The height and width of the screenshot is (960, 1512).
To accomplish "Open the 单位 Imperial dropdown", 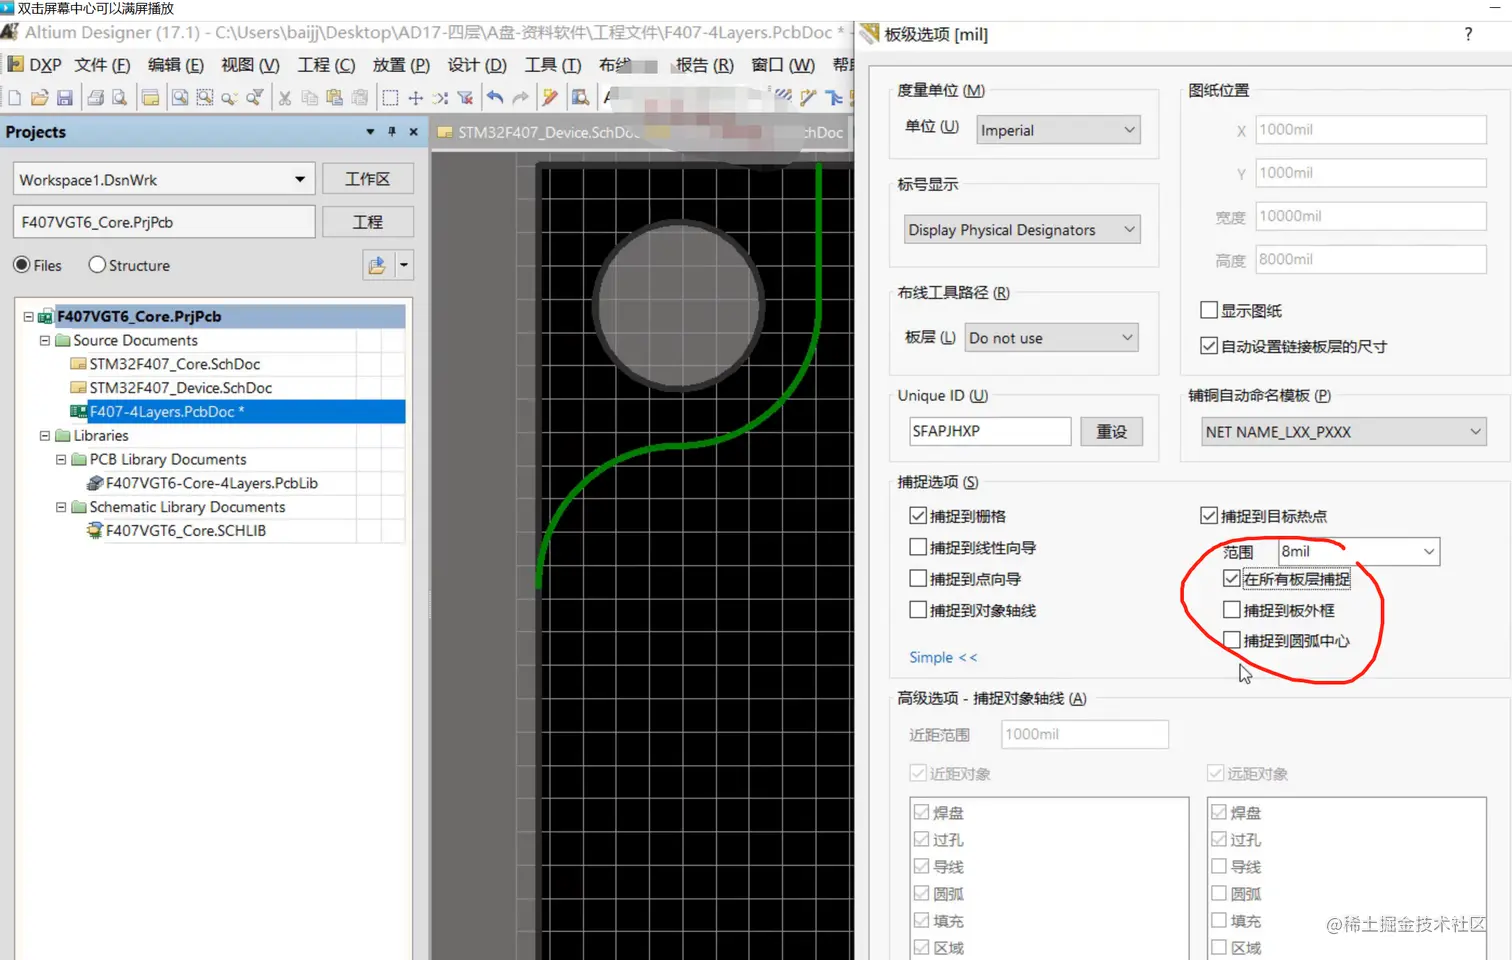I will [1058, 130].
